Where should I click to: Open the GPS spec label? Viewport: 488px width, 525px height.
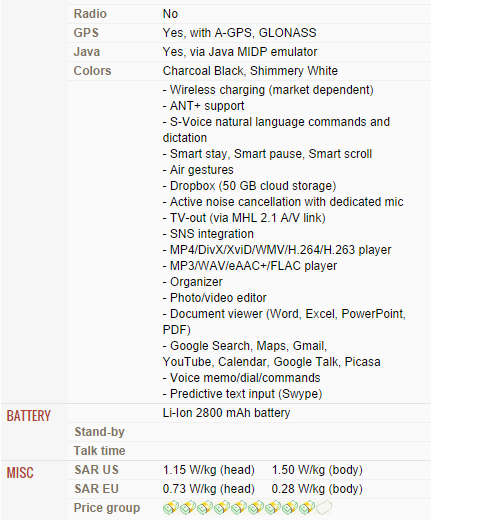click(x=86, y=33)
